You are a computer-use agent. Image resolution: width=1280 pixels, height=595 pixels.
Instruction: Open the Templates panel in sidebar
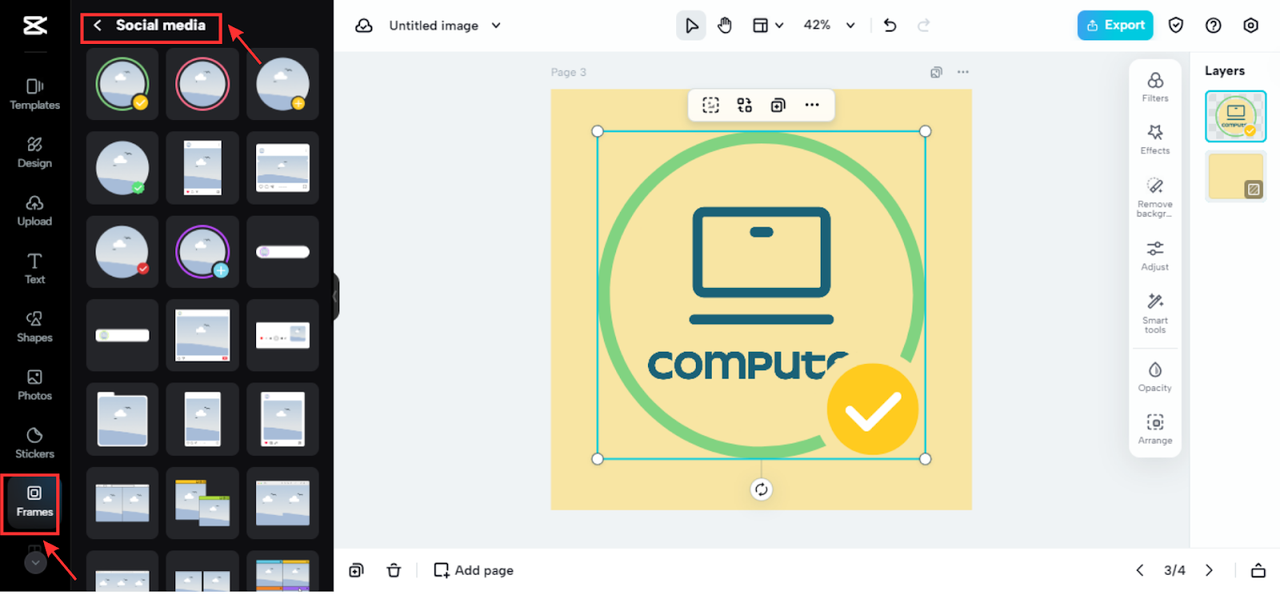35,94
